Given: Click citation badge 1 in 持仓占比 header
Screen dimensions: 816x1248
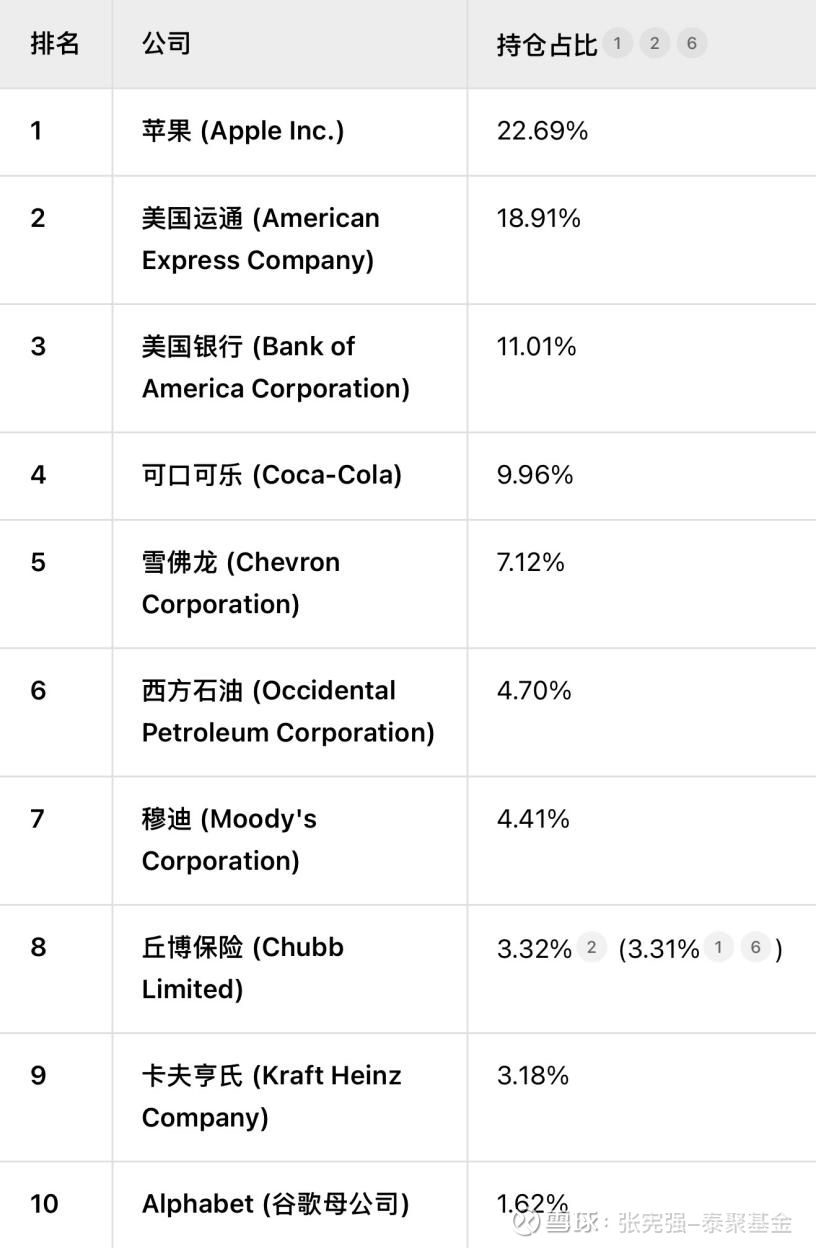Looking at the screenshot, I should click(618, 43).
